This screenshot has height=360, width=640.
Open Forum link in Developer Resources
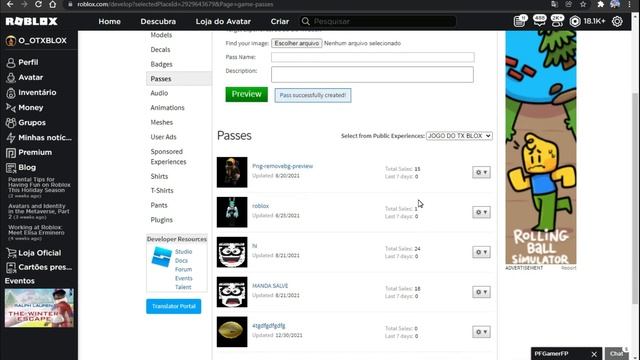(183, 269)
